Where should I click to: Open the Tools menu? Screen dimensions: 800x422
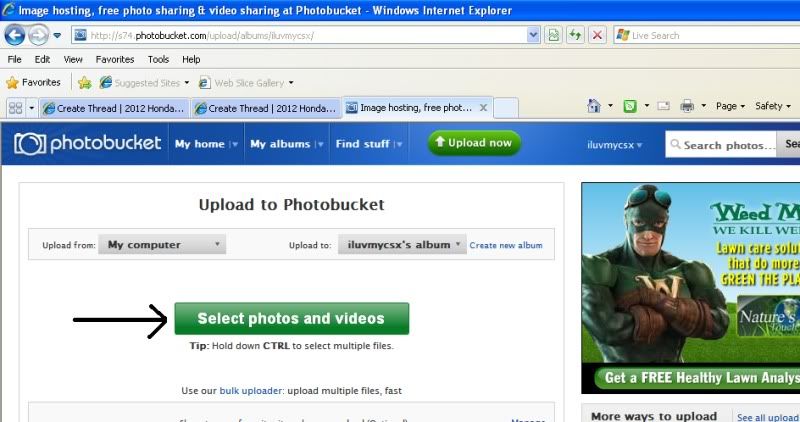[x=158, y=59]
